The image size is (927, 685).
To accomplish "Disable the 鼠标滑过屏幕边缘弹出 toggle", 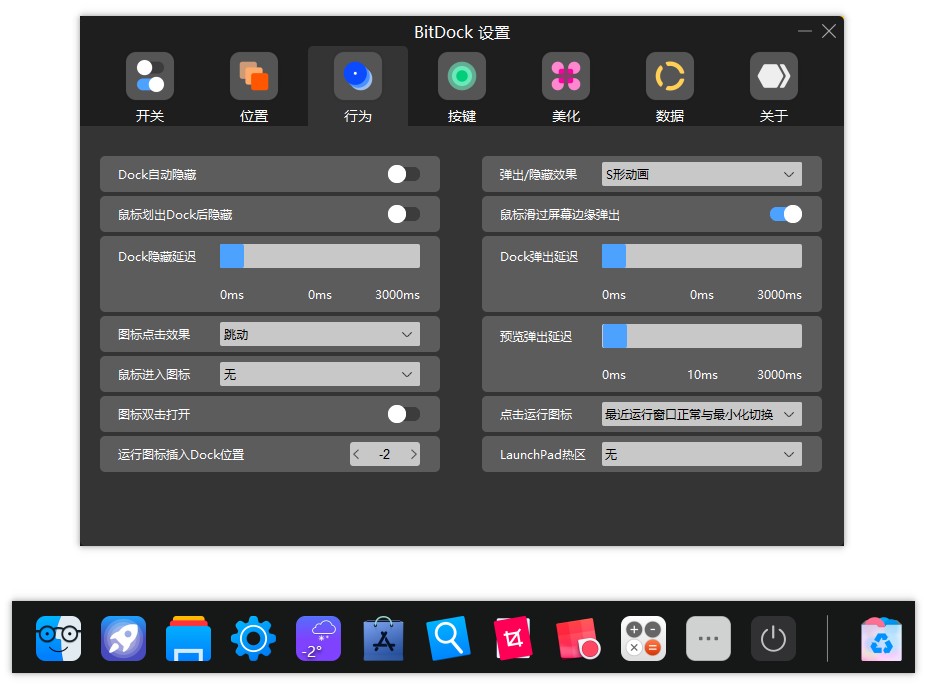I will (x=785, y=213).
